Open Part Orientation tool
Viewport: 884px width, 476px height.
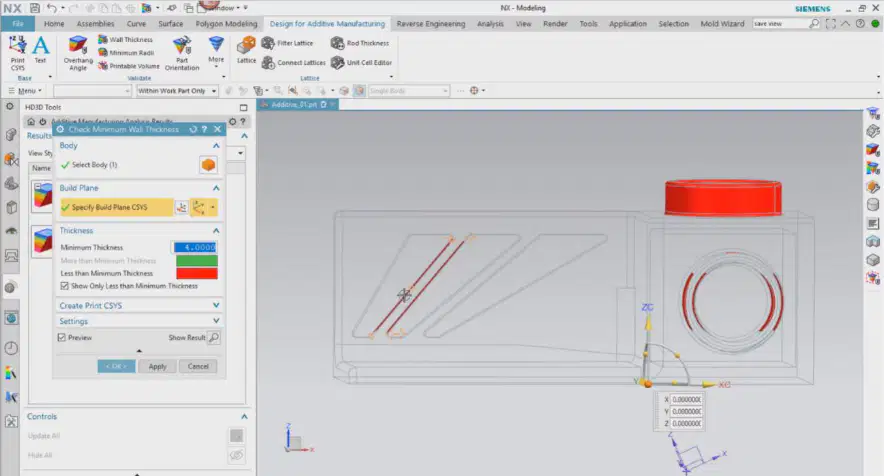[182, 53]
